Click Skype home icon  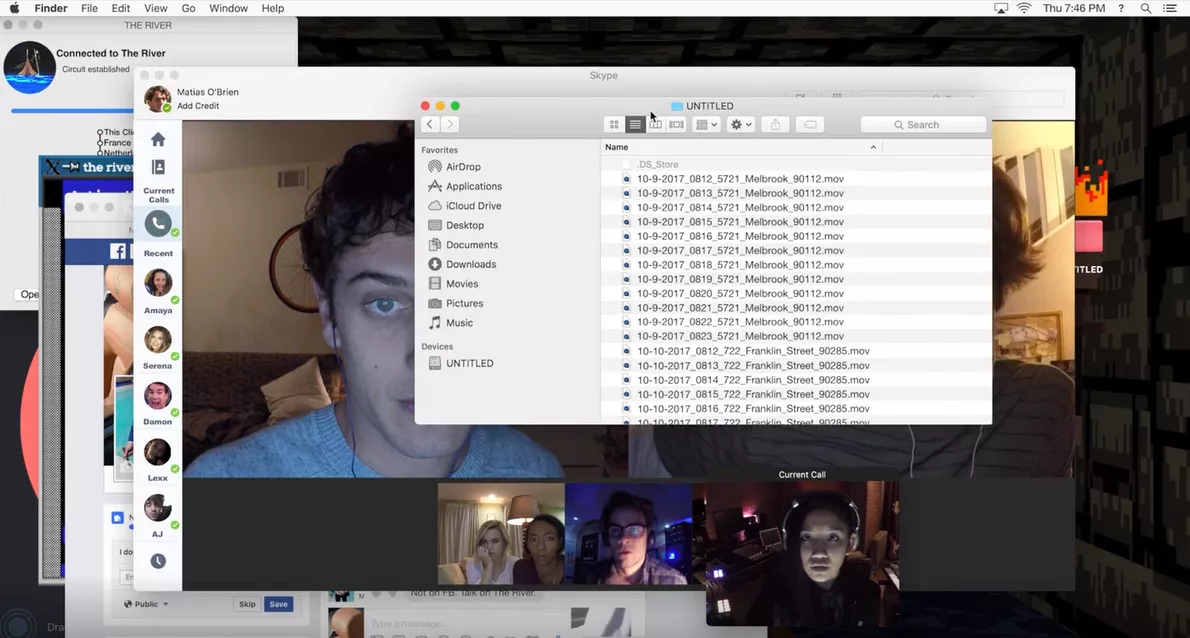point(158,140)
